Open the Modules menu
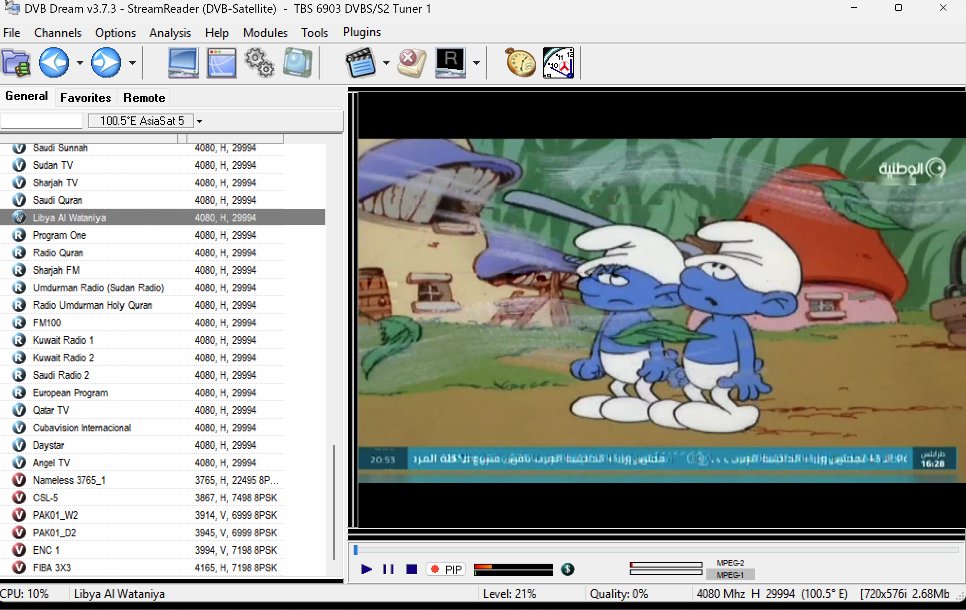This screenshot has height=610, width=966. pyautogui.click(x=266, y=33)
